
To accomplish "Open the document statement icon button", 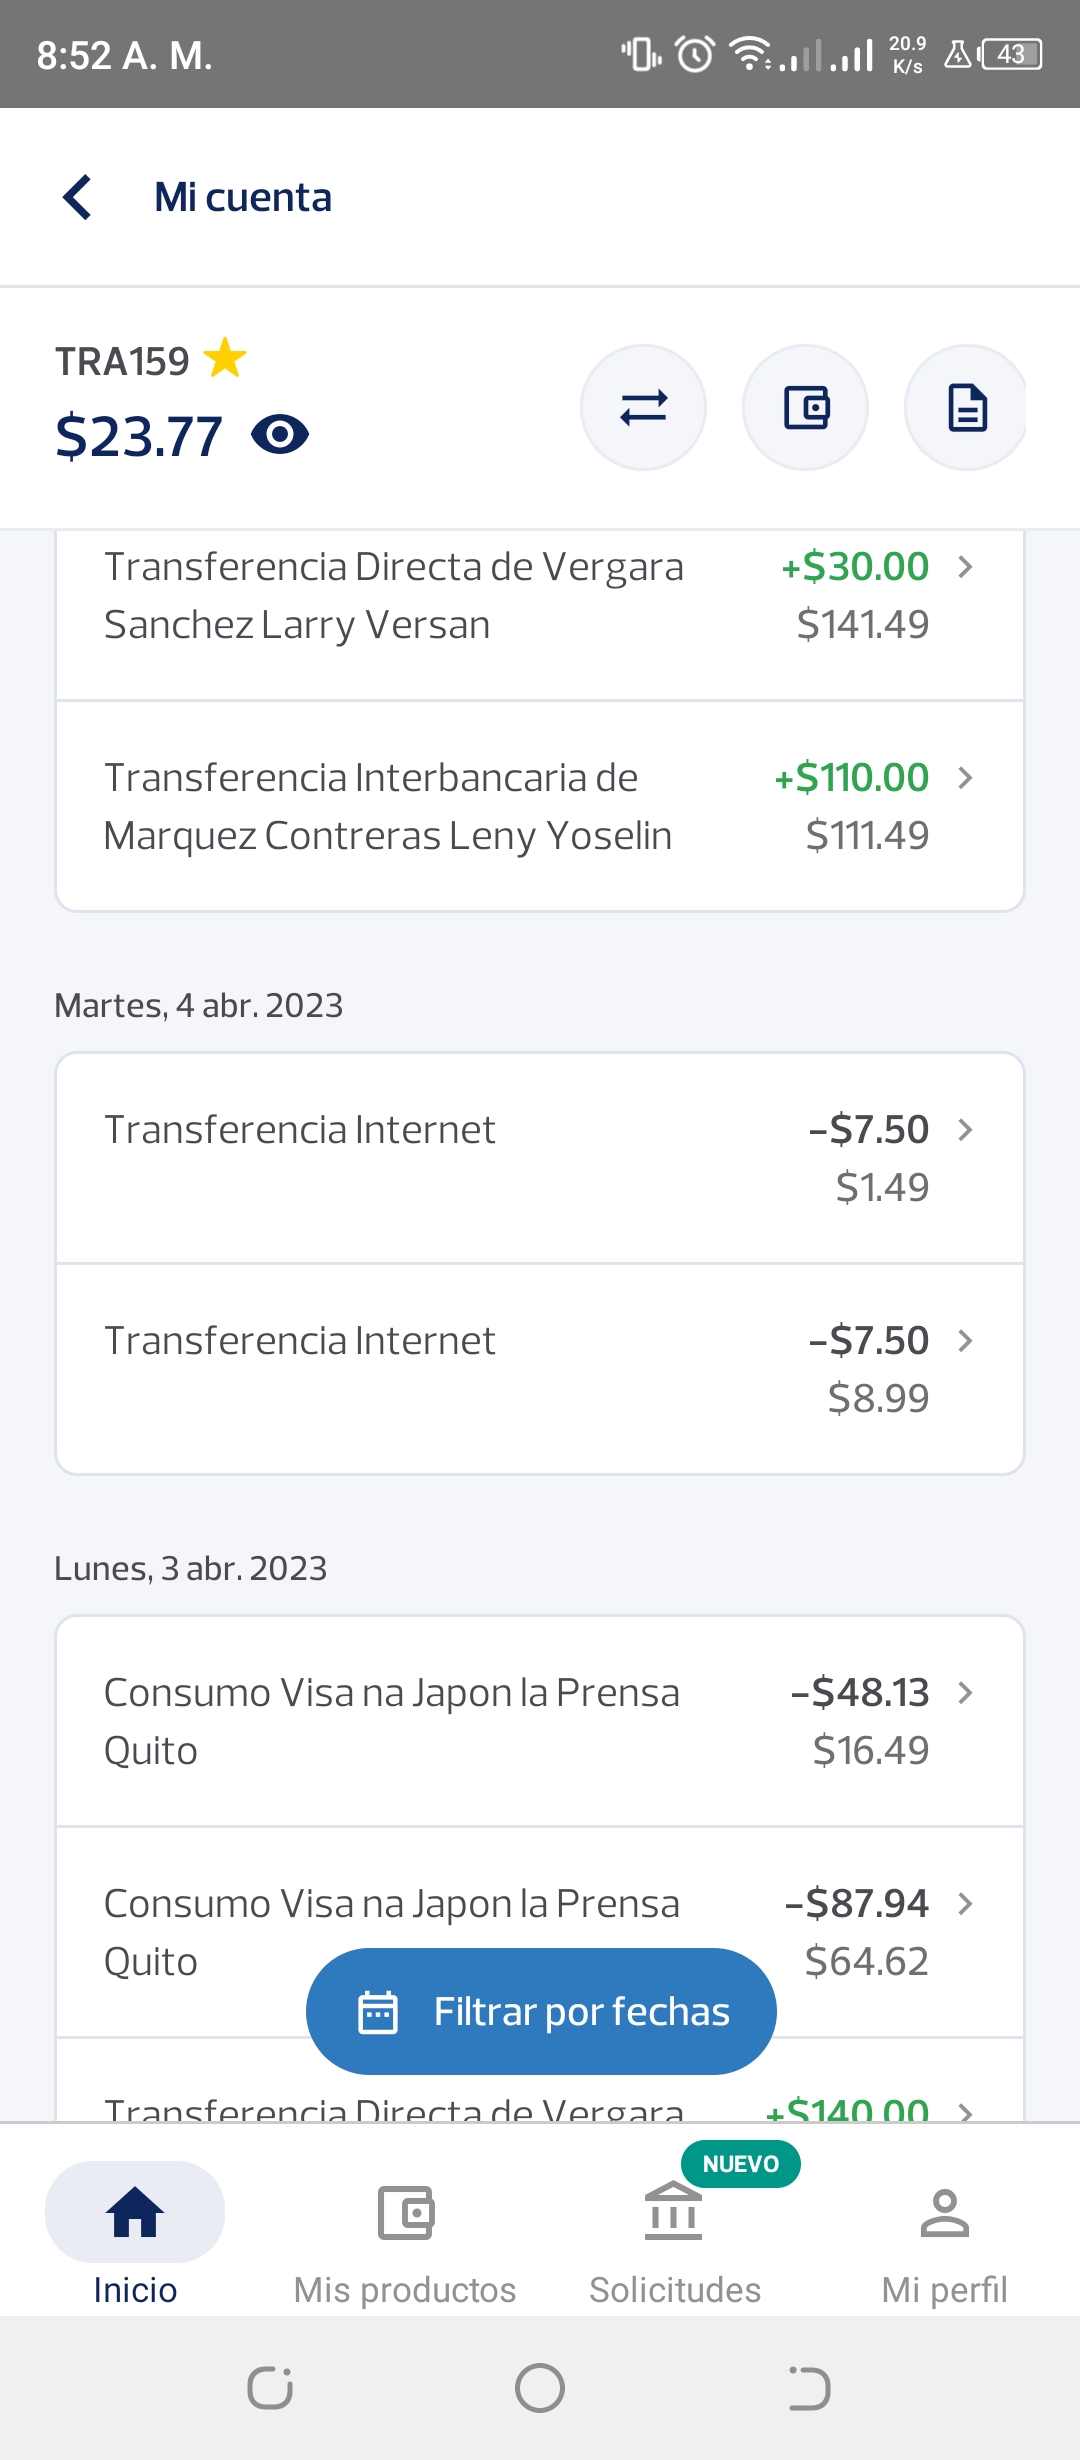I will pyautogui.click(x=966, y=408).
